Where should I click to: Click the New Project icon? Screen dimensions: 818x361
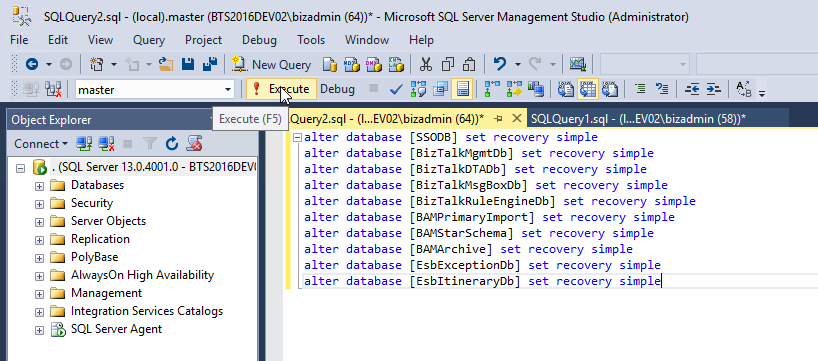coord(97,65)
